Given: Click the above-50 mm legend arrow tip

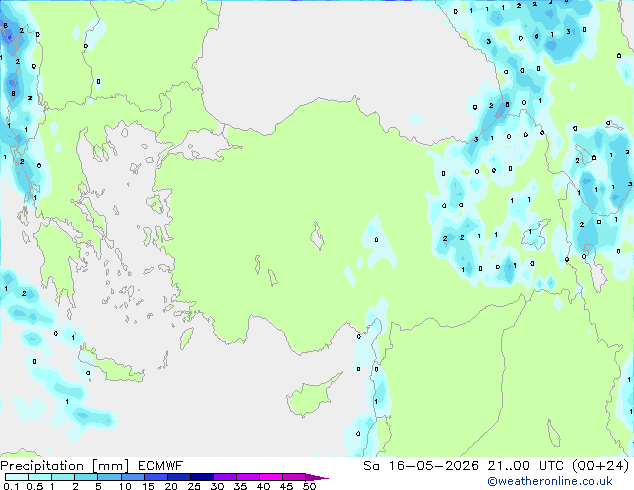Looking at the screenshot, I should (317, 477).
